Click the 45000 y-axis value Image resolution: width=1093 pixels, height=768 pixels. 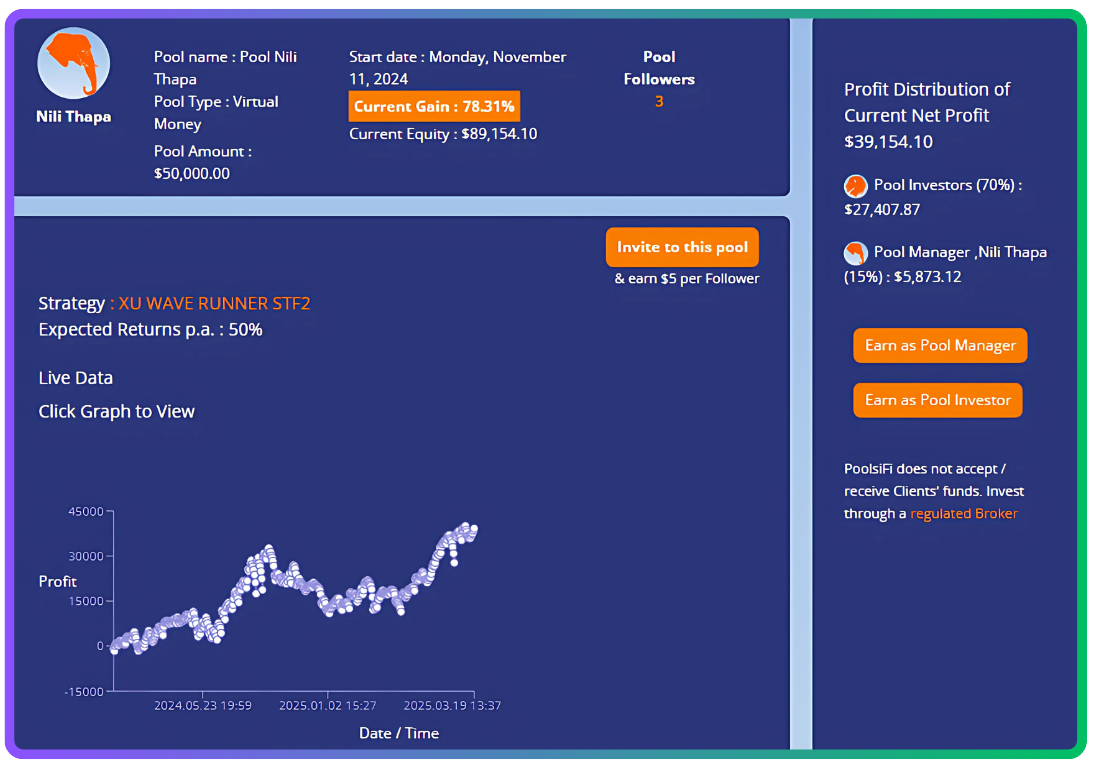[x=86, y=512]
